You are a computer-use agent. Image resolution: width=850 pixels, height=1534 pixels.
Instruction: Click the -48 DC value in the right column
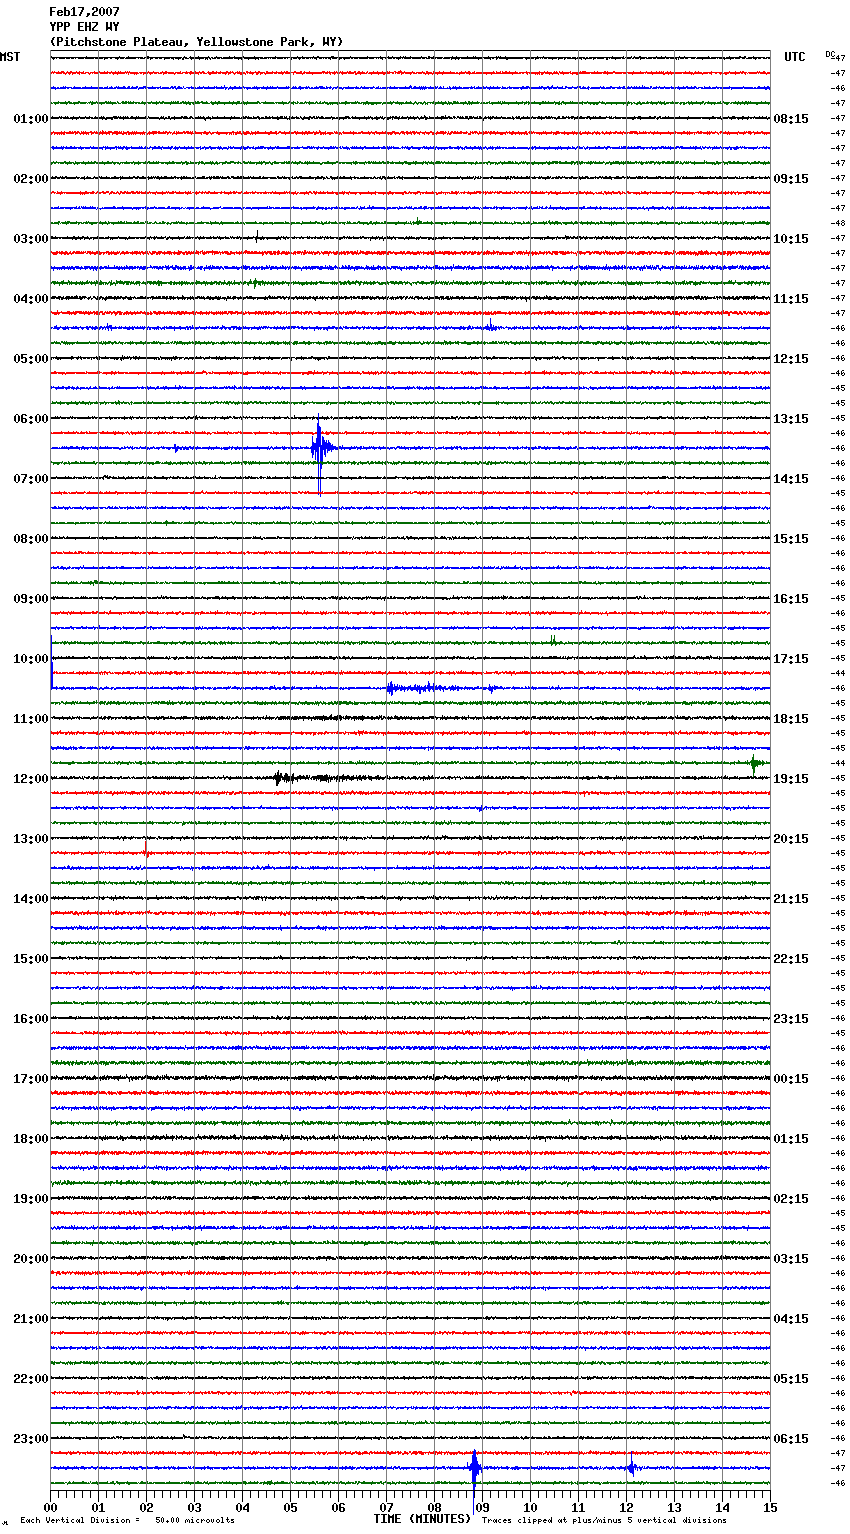(839, 223)
